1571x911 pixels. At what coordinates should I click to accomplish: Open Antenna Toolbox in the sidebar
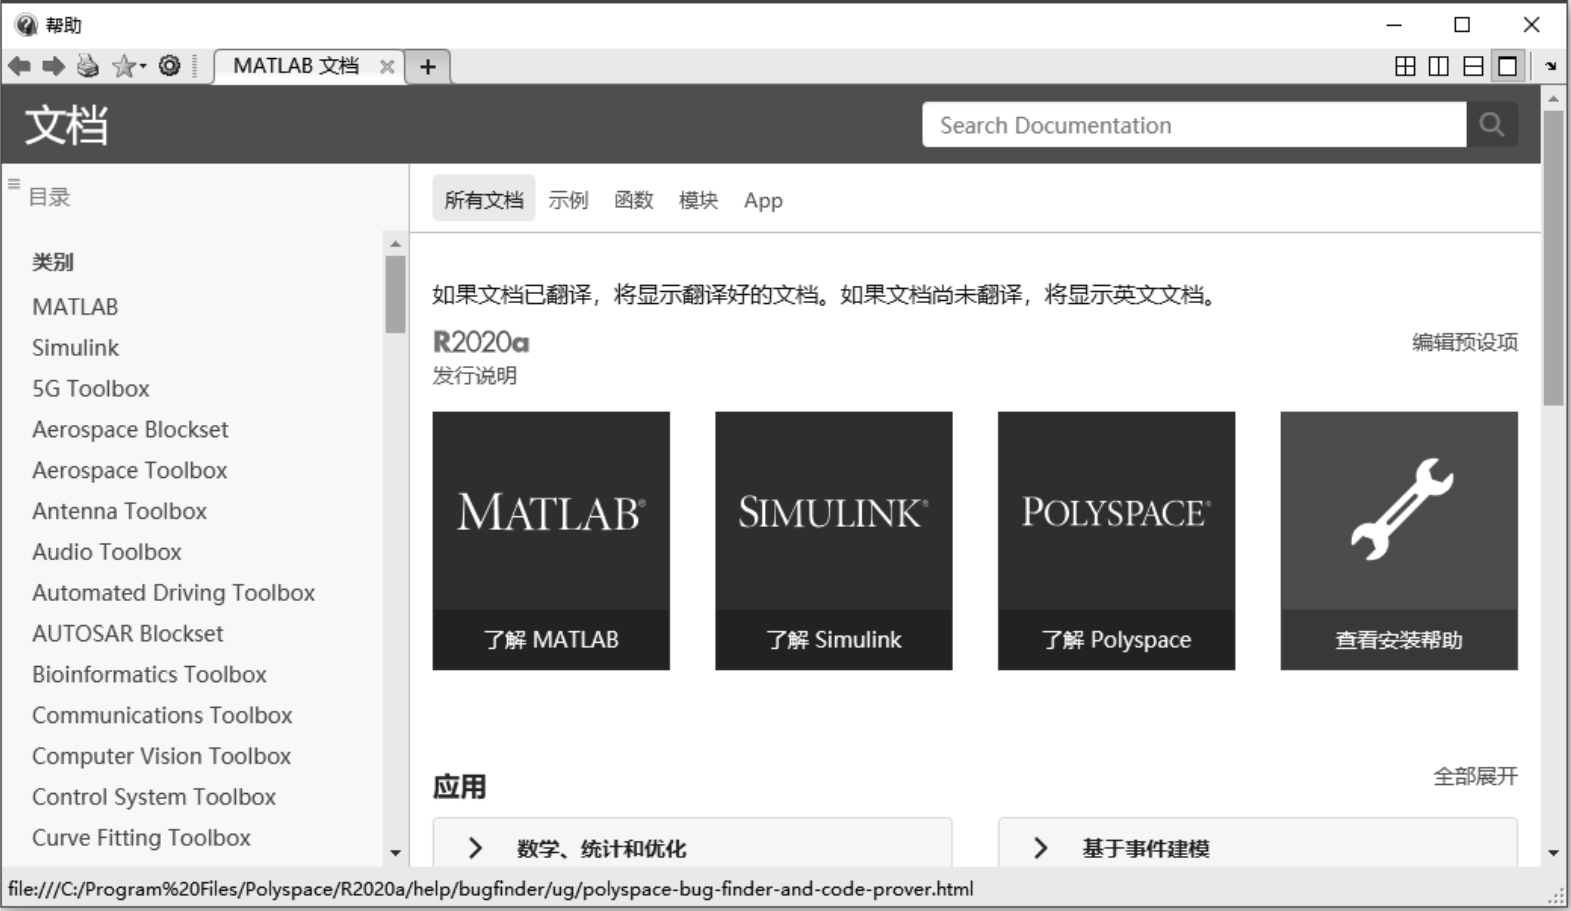pyautogui.click(x=119, y=512)
